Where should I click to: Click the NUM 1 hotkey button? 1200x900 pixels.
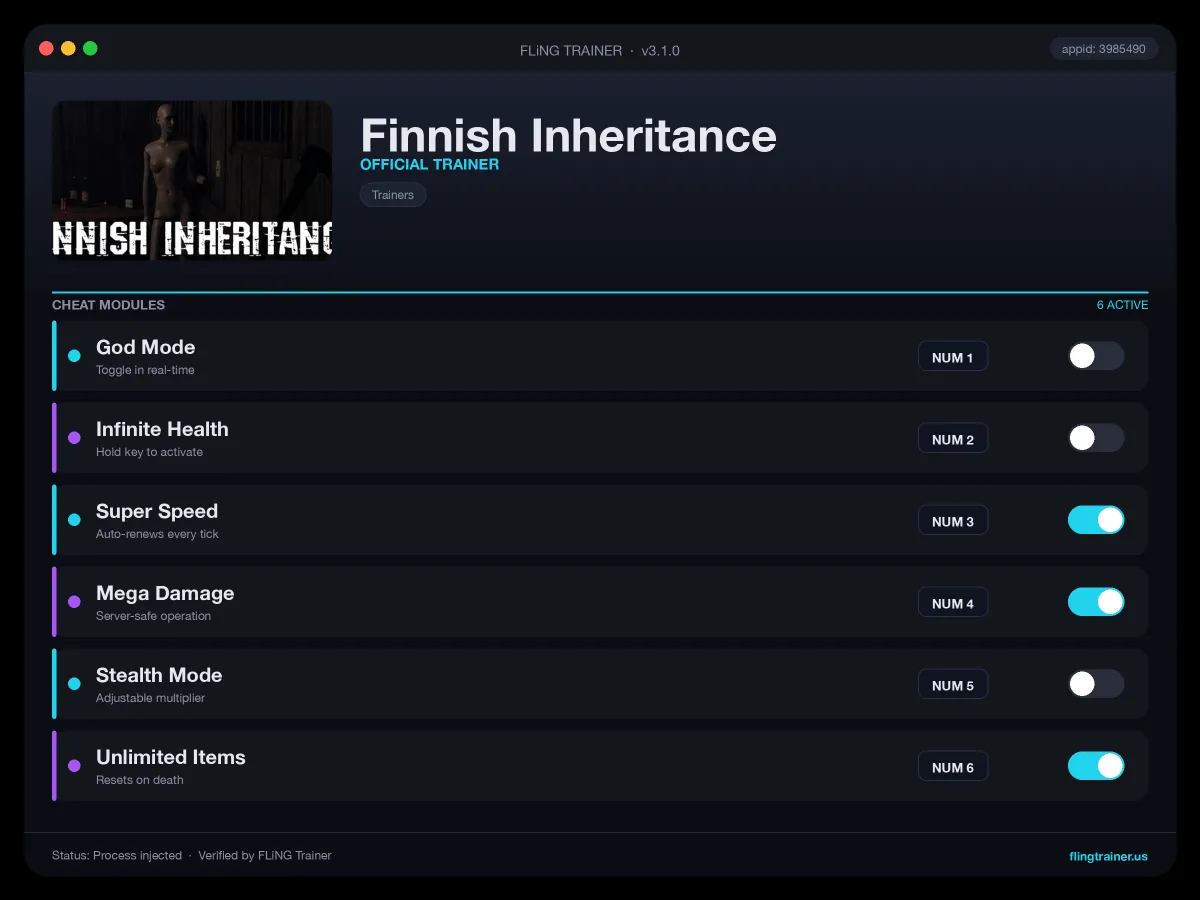point(953,357)
